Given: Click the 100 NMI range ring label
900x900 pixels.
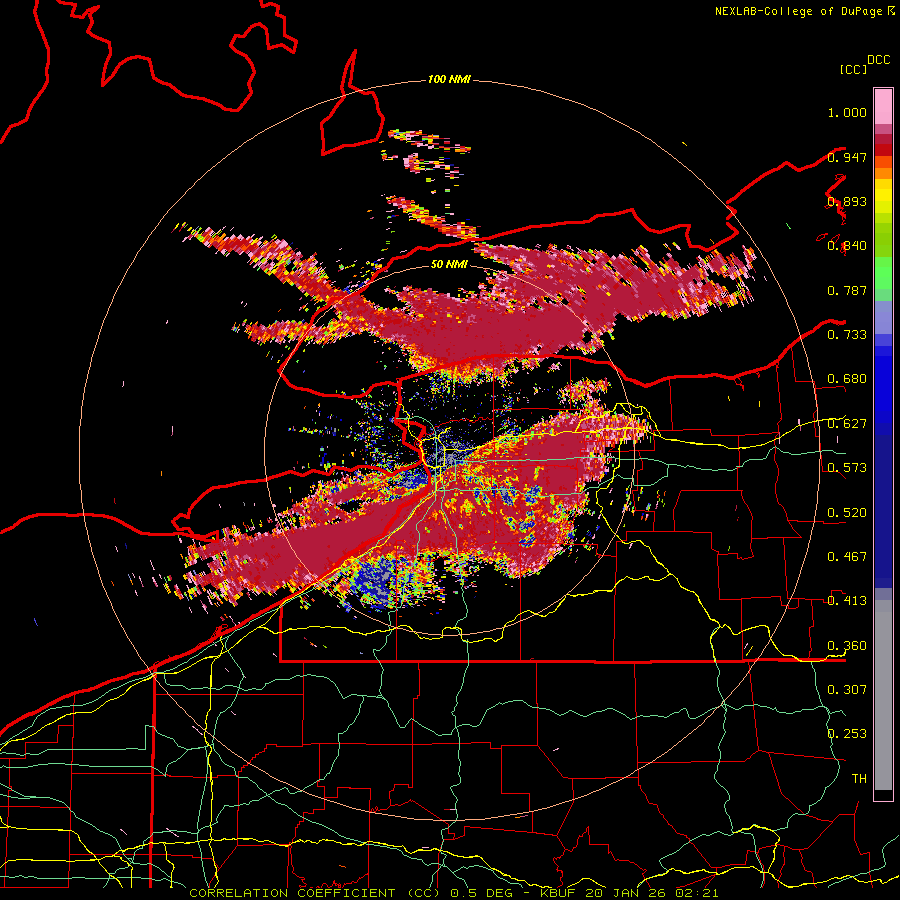Looking at the screenshot, I should 449,79.
